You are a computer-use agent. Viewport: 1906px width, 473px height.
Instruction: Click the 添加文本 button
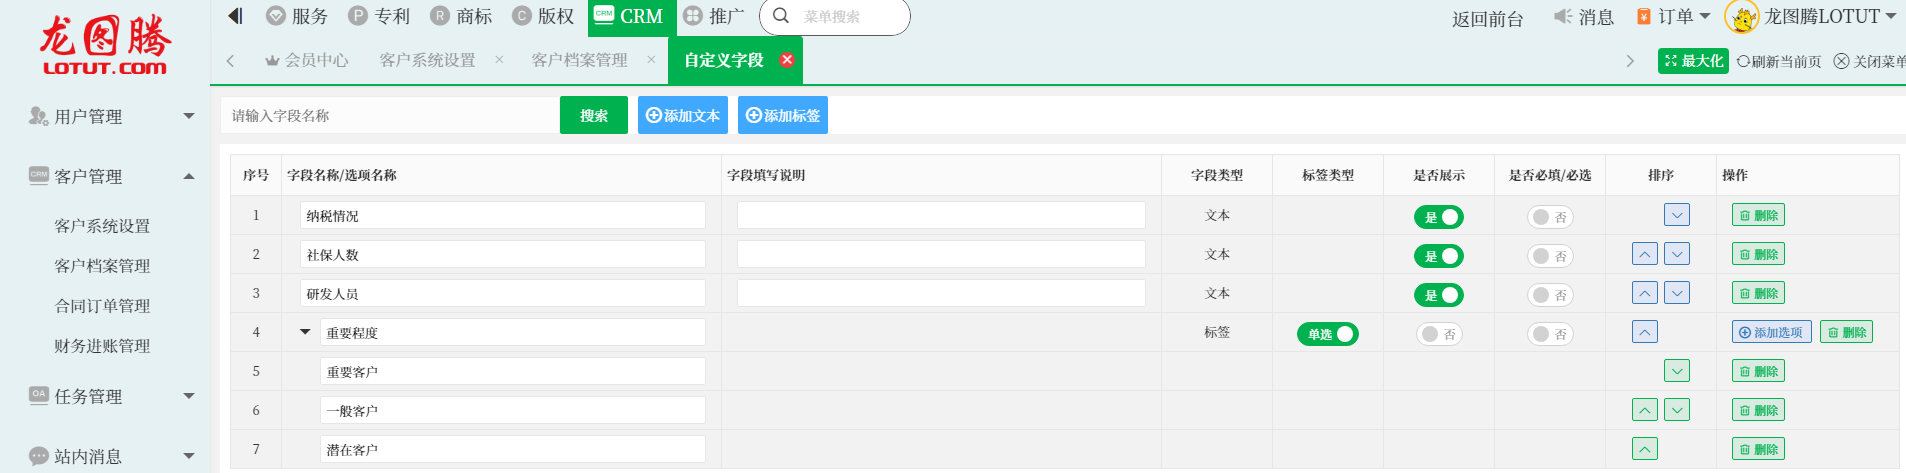(x=682, y=116)
